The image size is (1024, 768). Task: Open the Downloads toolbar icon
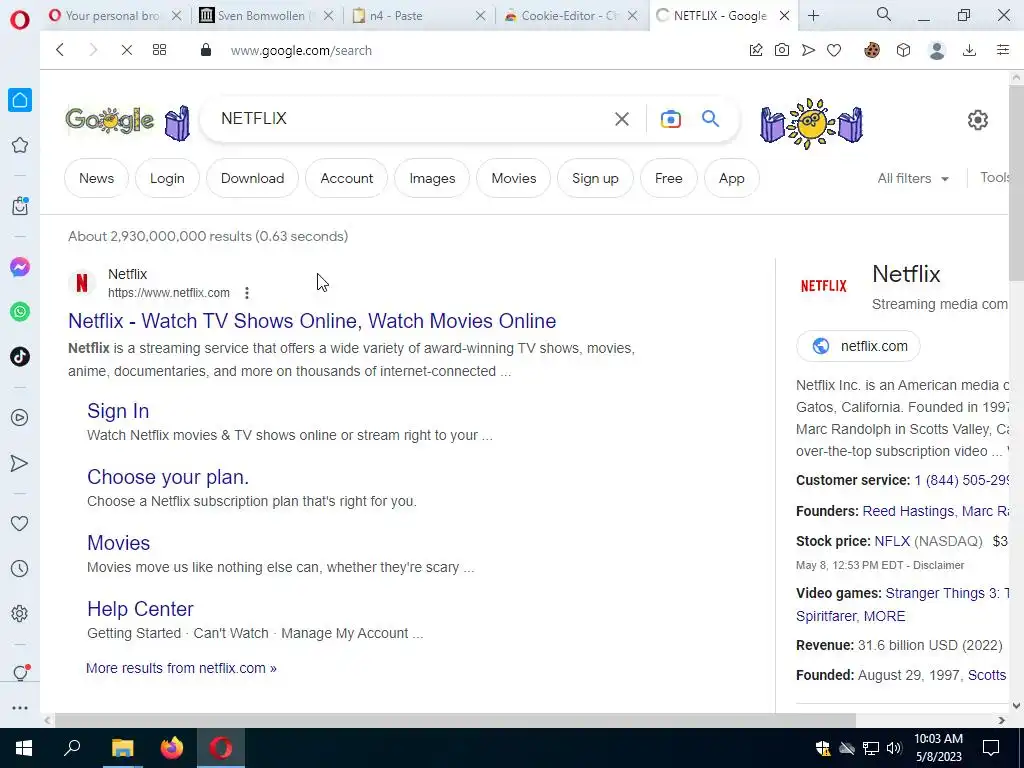point(970,50)
